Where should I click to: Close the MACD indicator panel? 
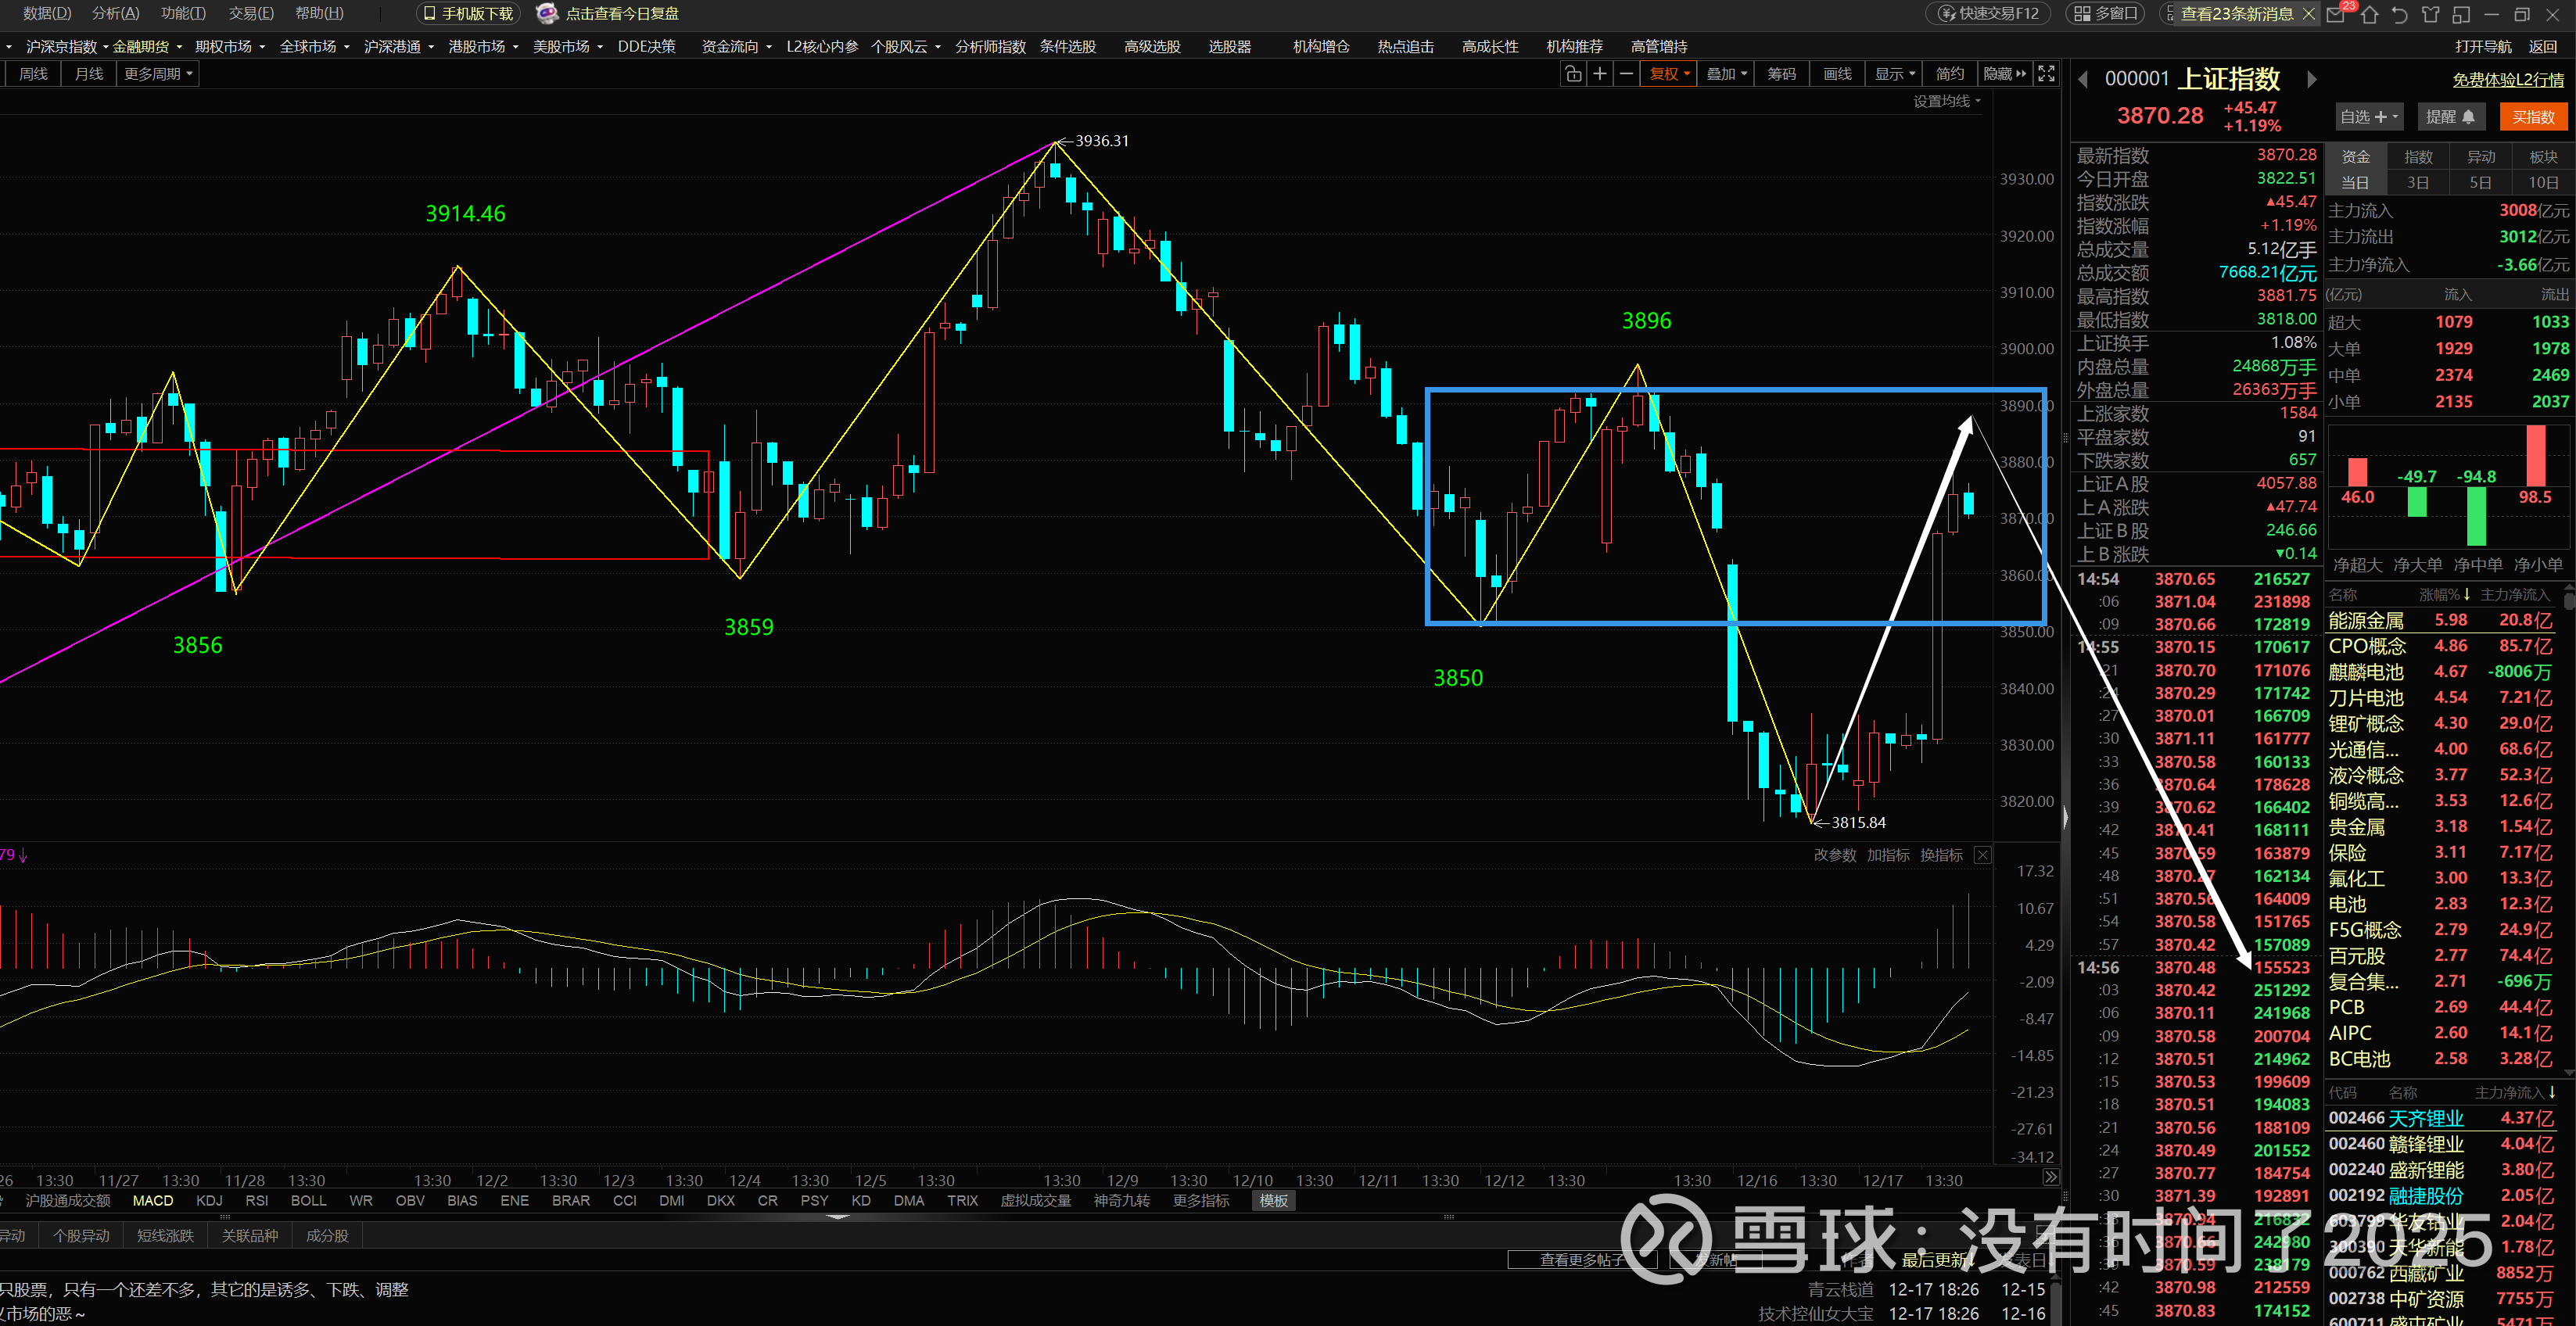1982,855
